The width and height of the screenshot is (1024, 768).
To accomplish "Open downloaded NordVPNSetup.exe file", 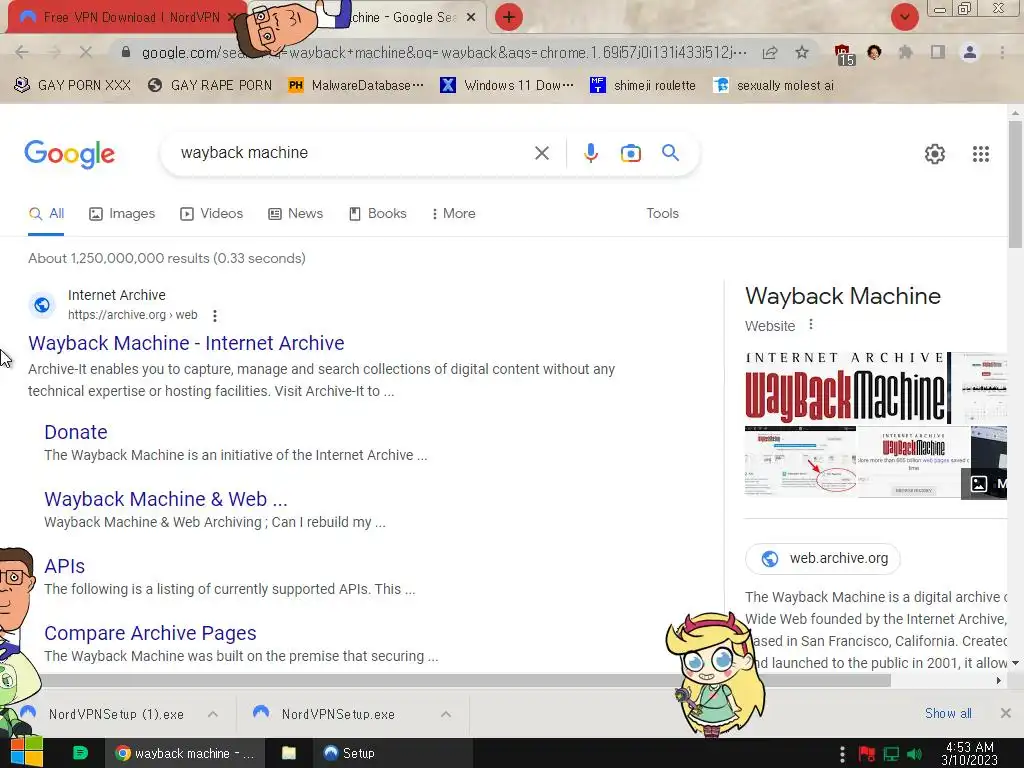I will pos(325,714).
